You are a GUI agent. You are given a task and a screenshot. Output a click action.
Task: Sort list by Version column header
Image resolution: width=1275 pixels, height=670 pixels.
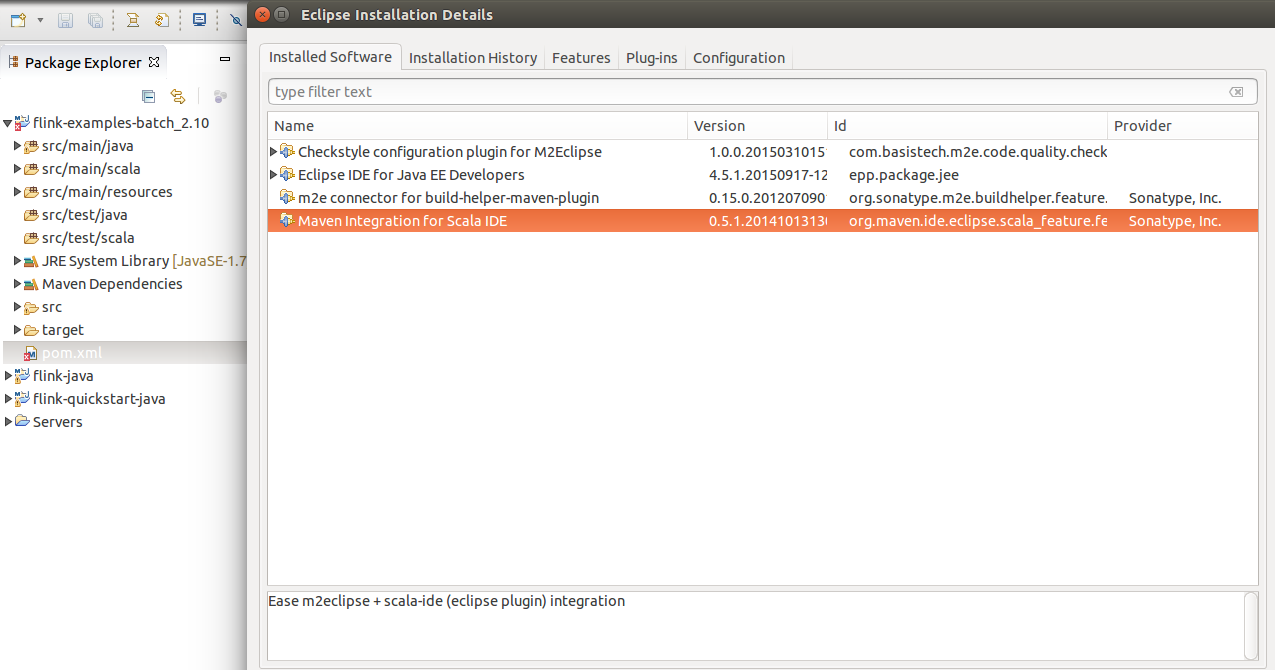coord(719,126)
